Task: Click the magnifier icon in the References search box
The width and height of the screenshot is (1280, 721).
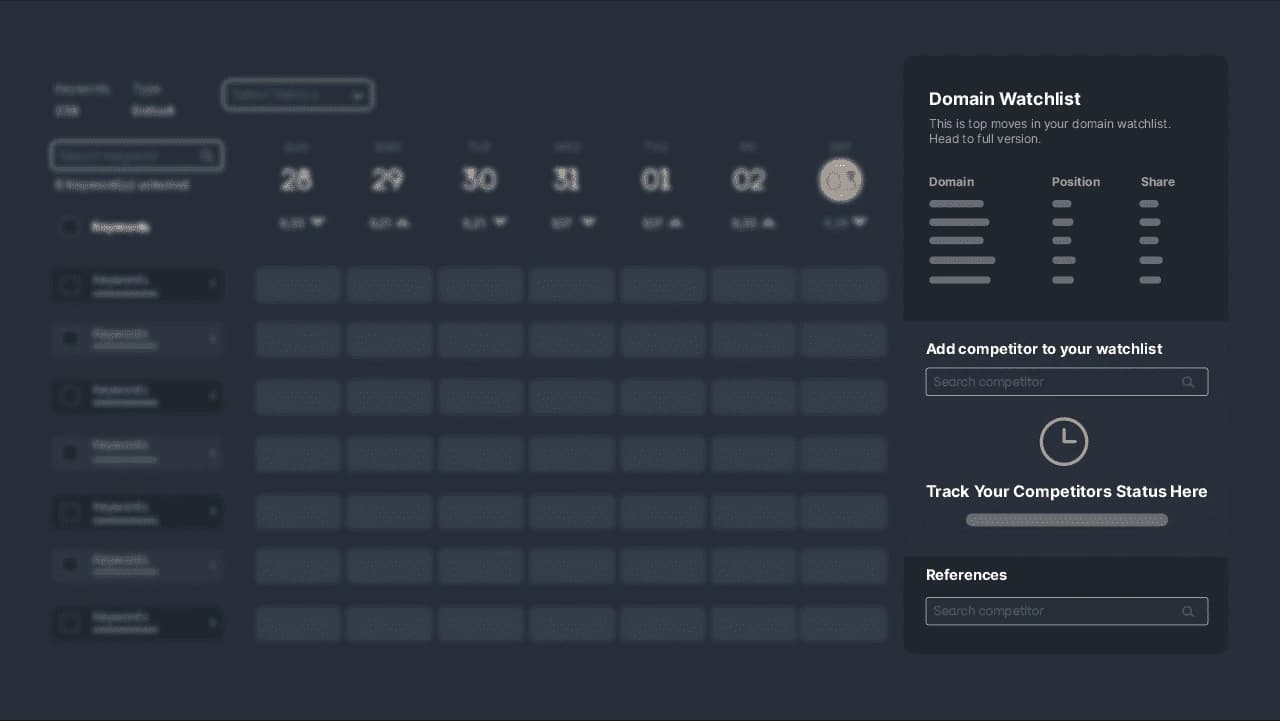Action: click(x=1188, y=611)
